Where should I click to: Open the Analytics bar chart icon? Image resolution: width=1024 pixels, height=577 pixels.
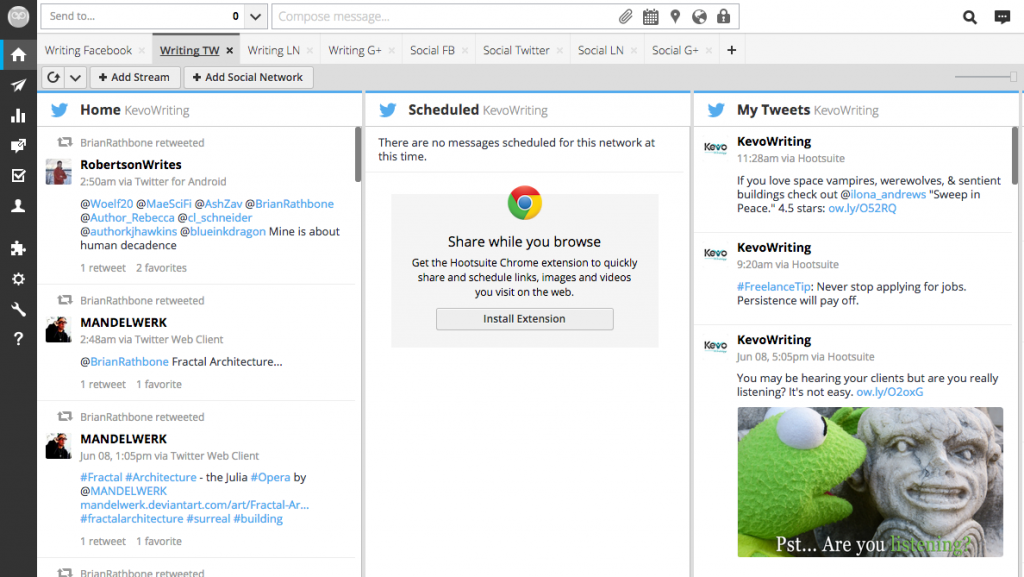18,116
